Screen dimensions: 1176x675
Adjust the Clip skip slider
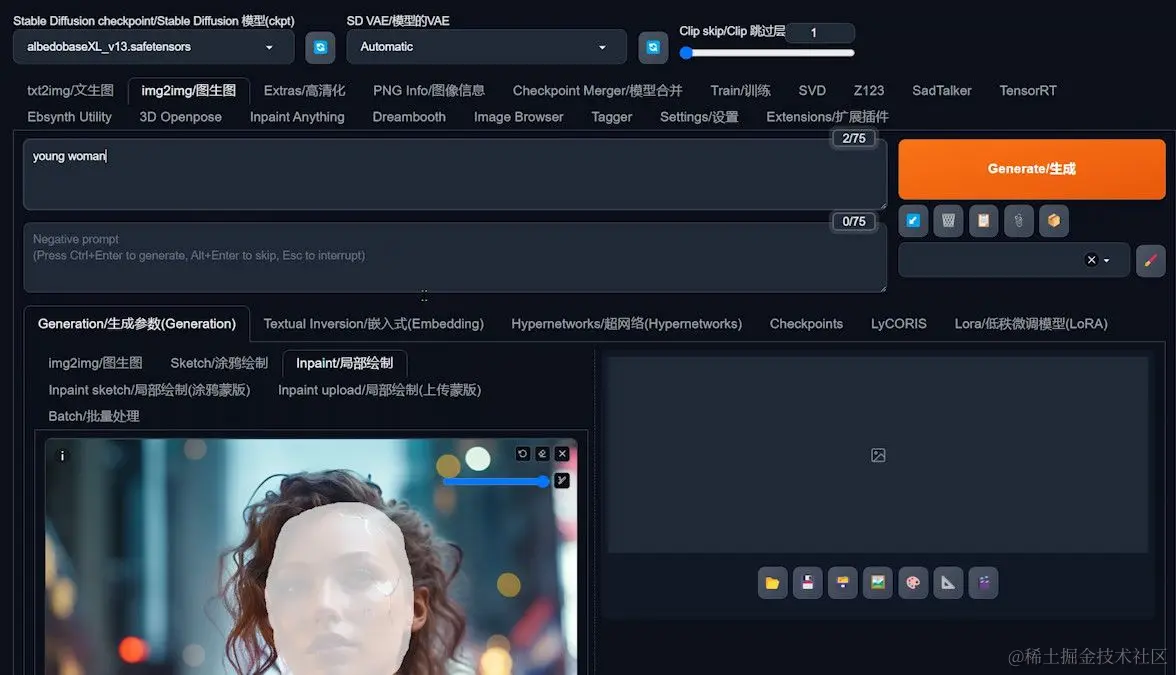pos(766,52)
